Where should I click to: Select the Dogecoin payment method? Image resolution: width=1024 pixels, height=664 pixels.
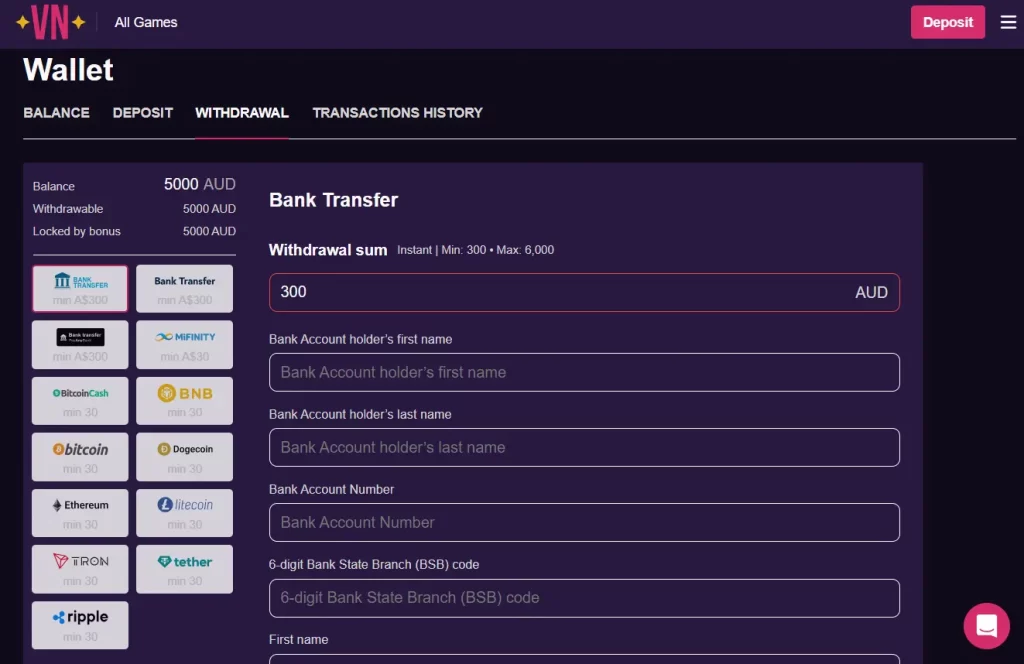click(184, 456)
